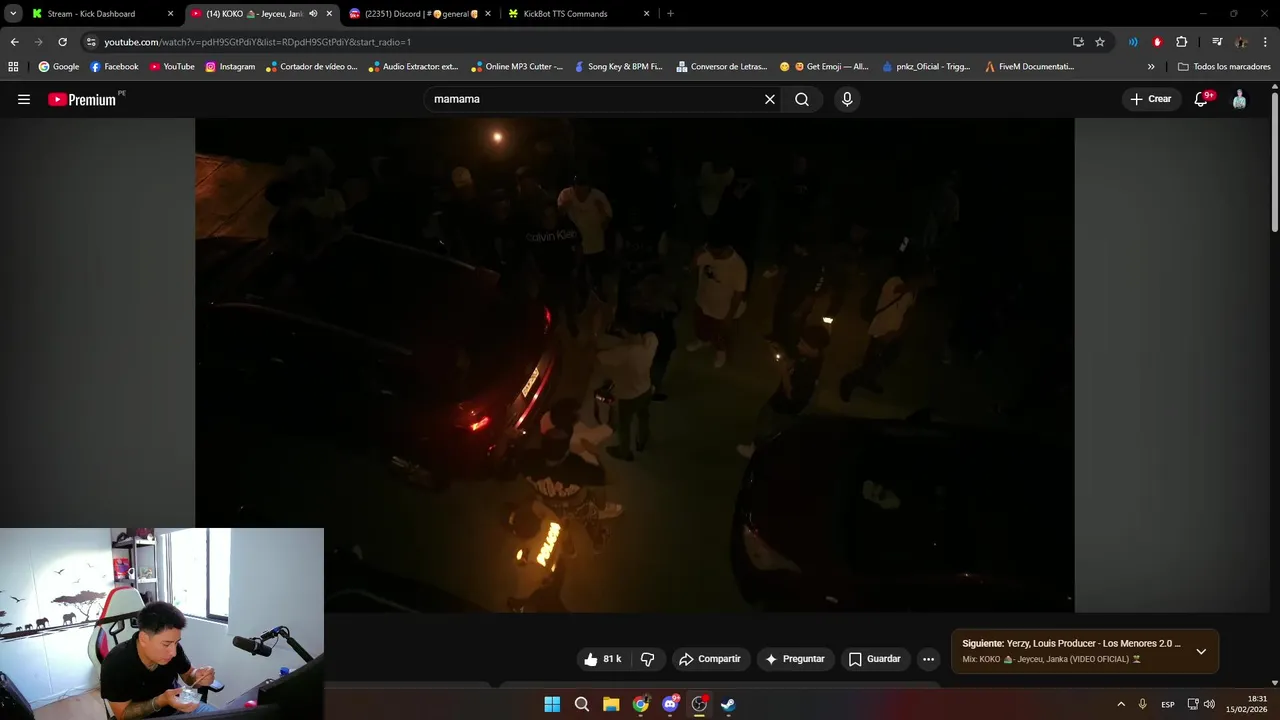
Task: Open the Facebook bookmark
Action: [114, 67]
